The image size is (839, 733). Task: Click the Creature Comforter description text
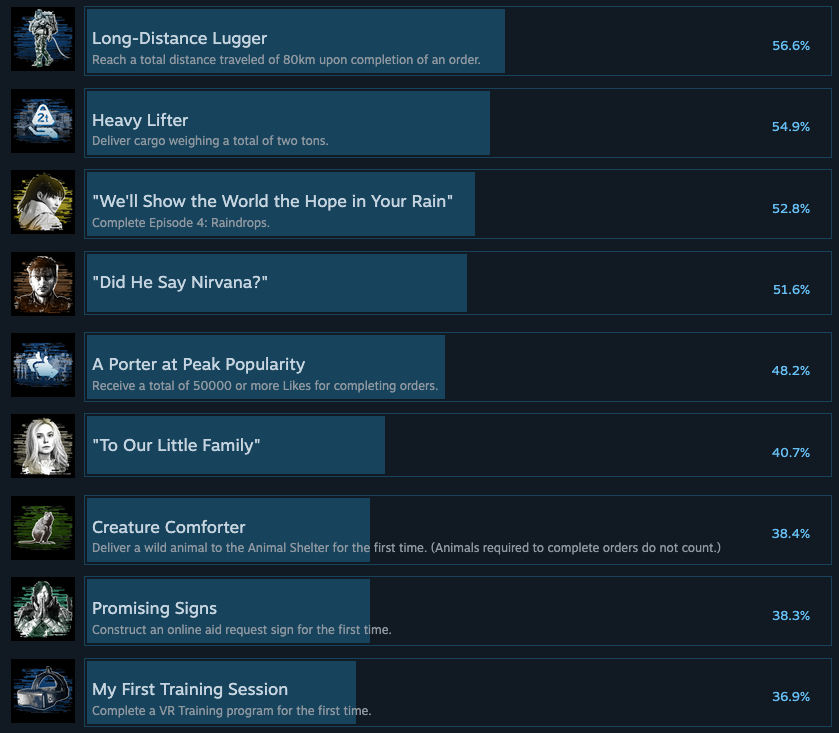(x=406, y=548)
